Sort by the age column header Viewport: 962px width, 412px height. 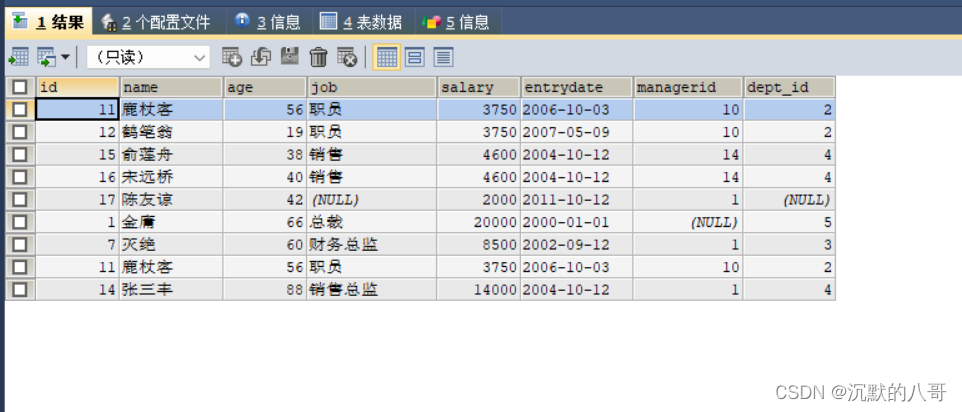(x=265, y=87)
